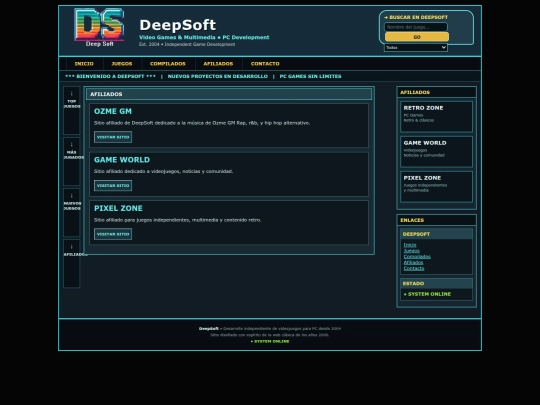
Task: Click the GAME WORLD heading in main panel
Action: click(x=122, y=160)
